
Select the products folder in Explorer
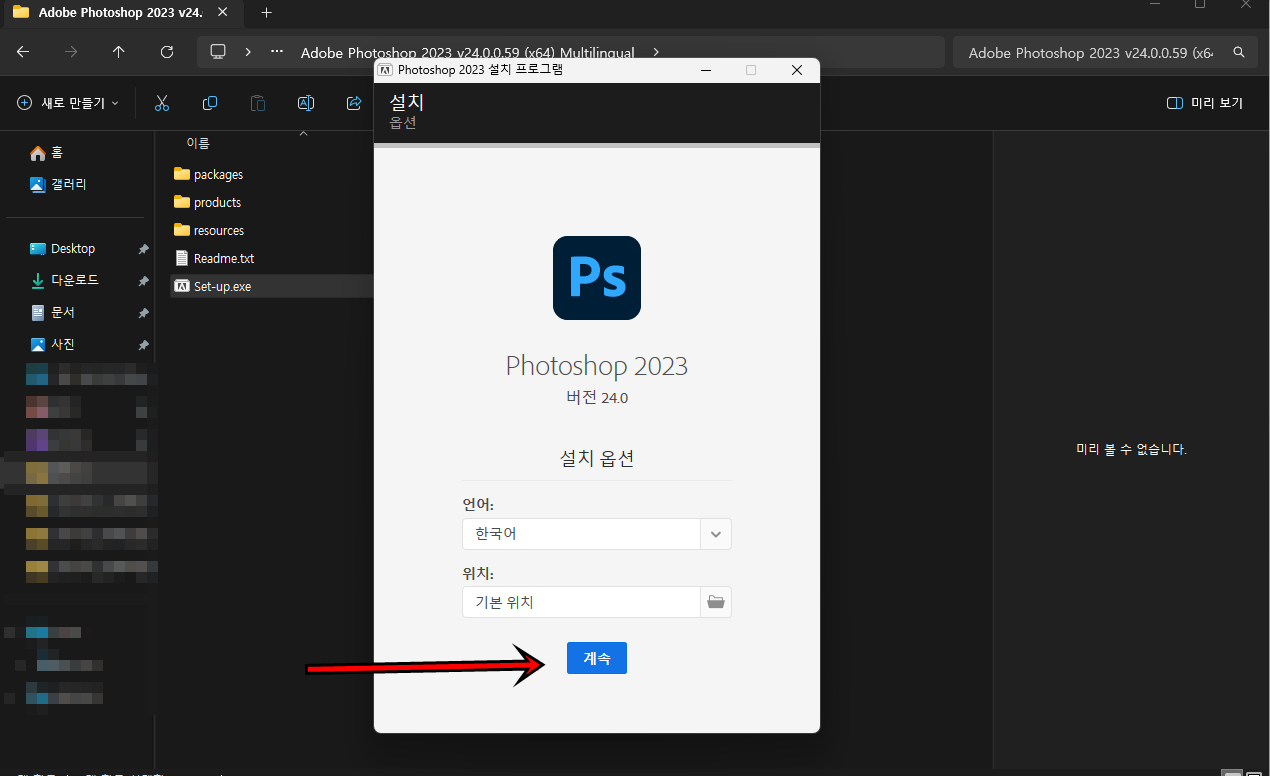coord(207,202)
